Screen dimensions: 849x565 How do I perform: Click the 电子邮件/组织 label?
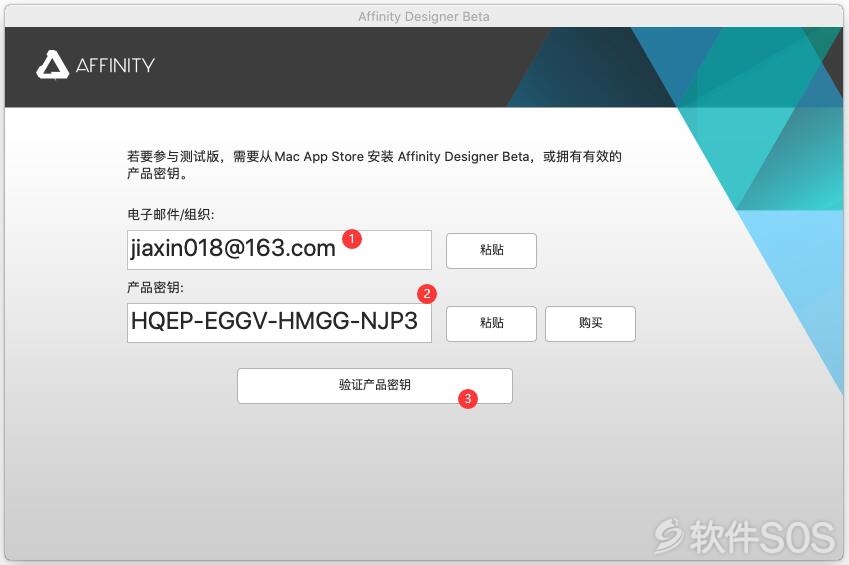click(171, 215)
